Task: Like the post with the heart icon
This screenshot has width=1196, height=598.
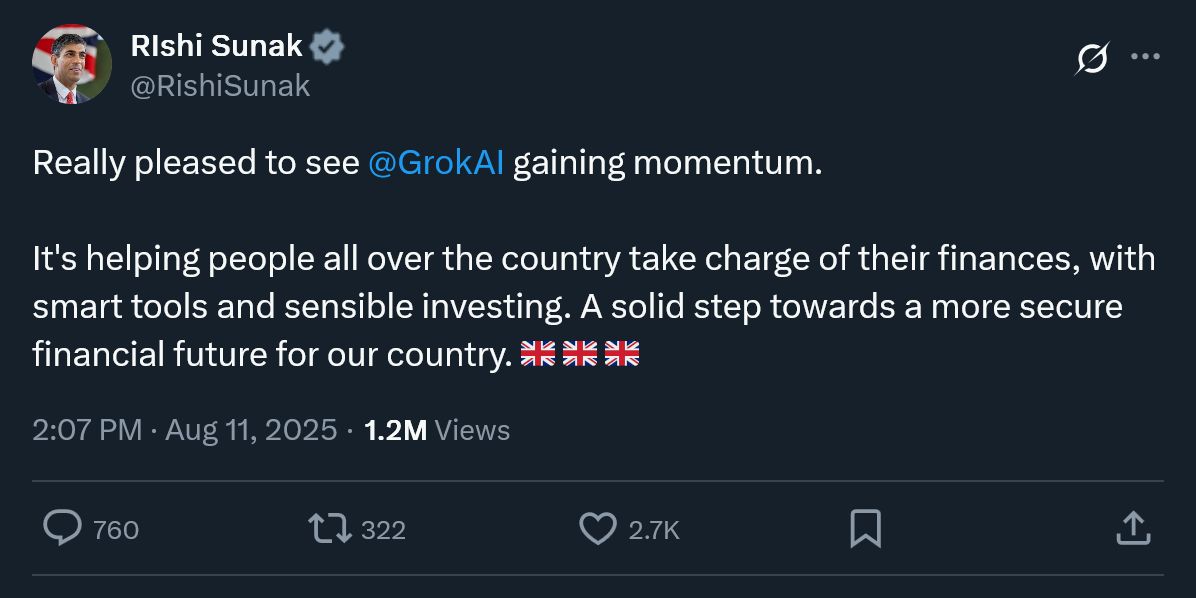Action: pos(598,528)
